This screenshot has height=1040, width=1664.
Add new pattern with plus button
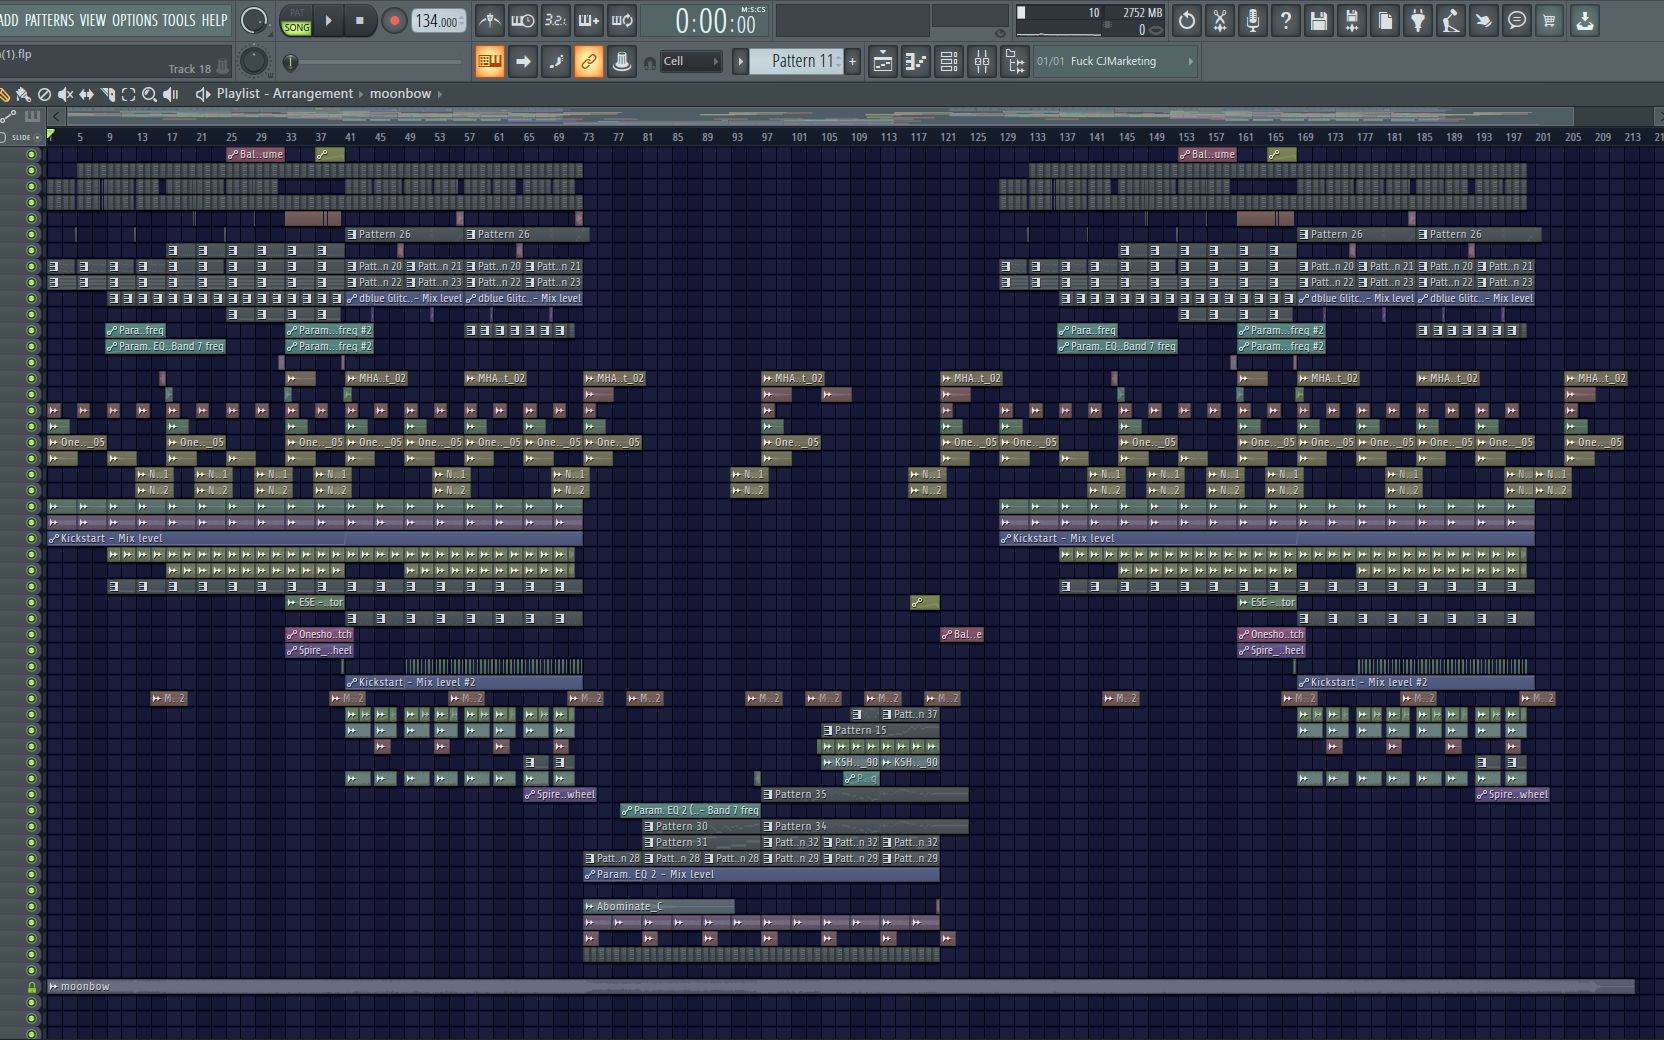click(x=852, y=62)
